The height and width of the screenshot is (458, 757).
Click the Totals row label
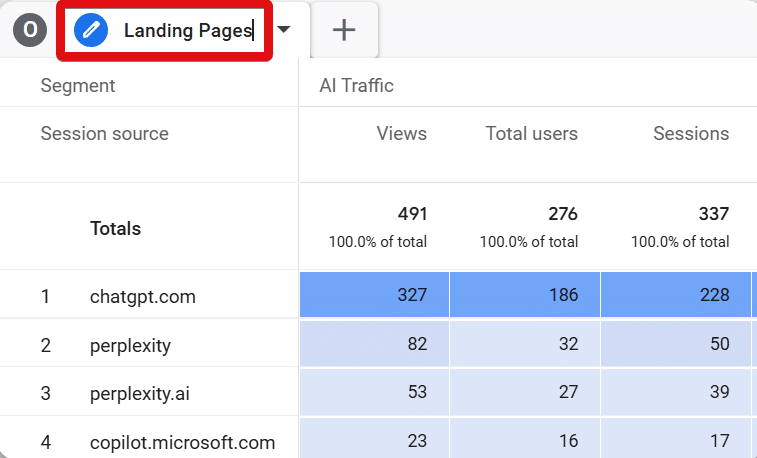point(115,228)
